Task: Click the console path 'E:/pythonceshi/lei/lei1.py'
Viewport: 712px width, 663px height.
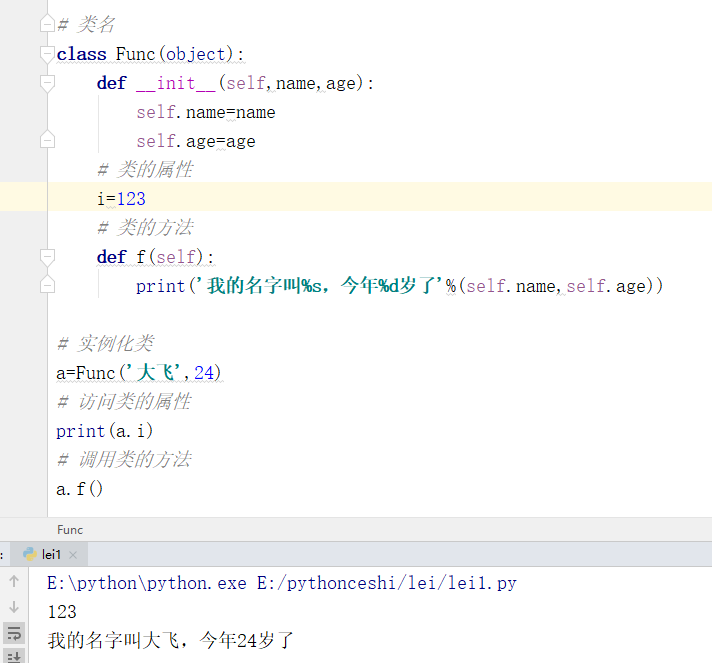Action: pyautogui.click(x=387, y=583)
